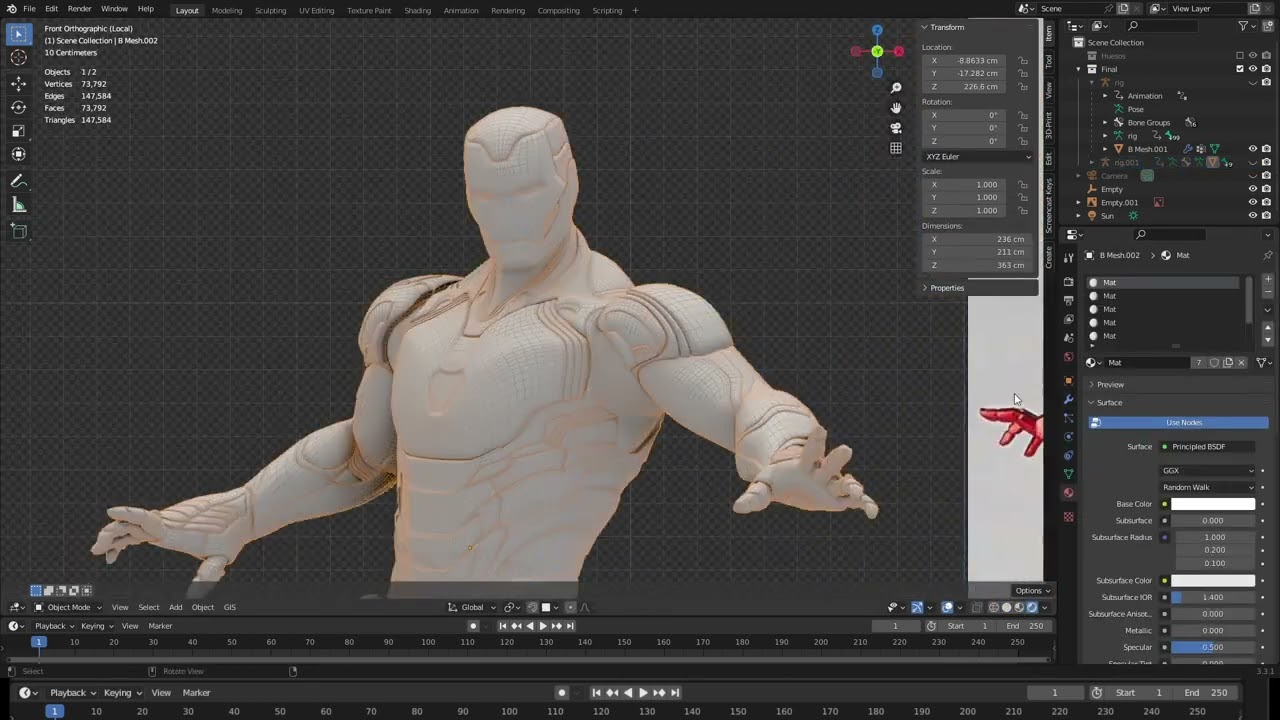The width and height of the screenshot is (1280, 720).
Task: Hide B Mesh.001 in viewport
Action: pyautogui.click(x=1253, y=149)
